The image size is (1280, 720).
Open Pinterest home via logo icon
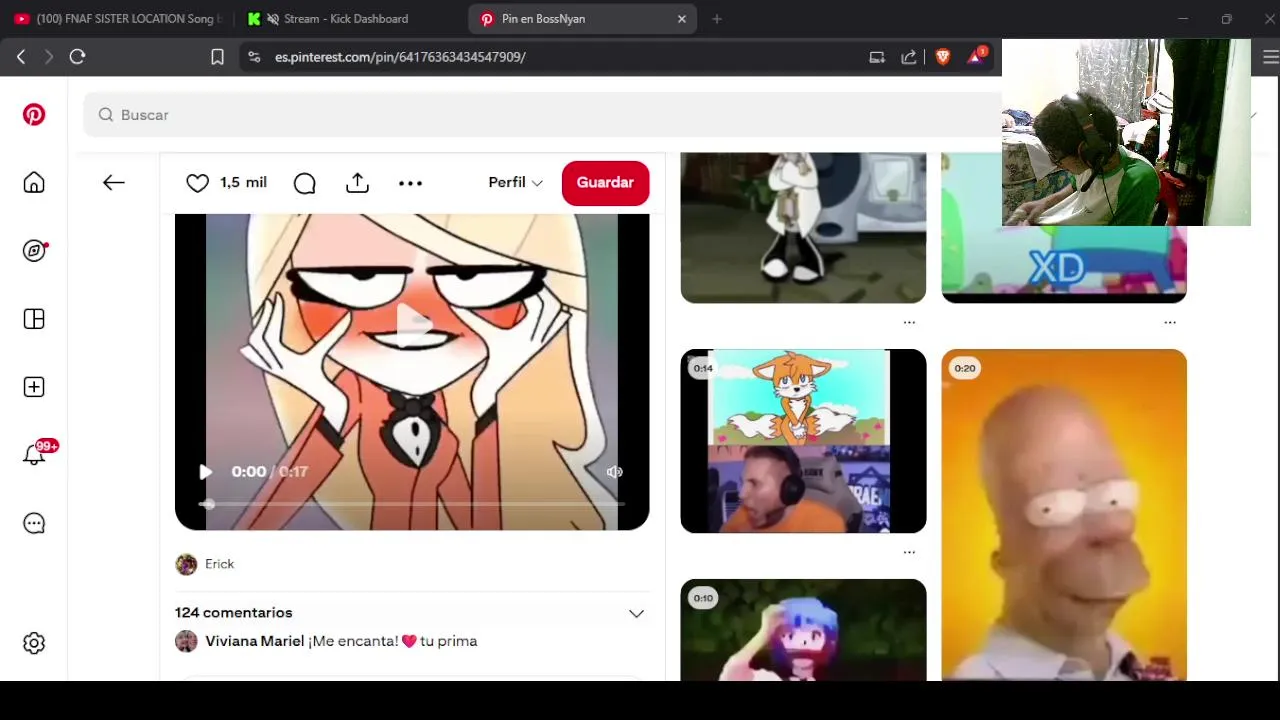pos(34,114)
